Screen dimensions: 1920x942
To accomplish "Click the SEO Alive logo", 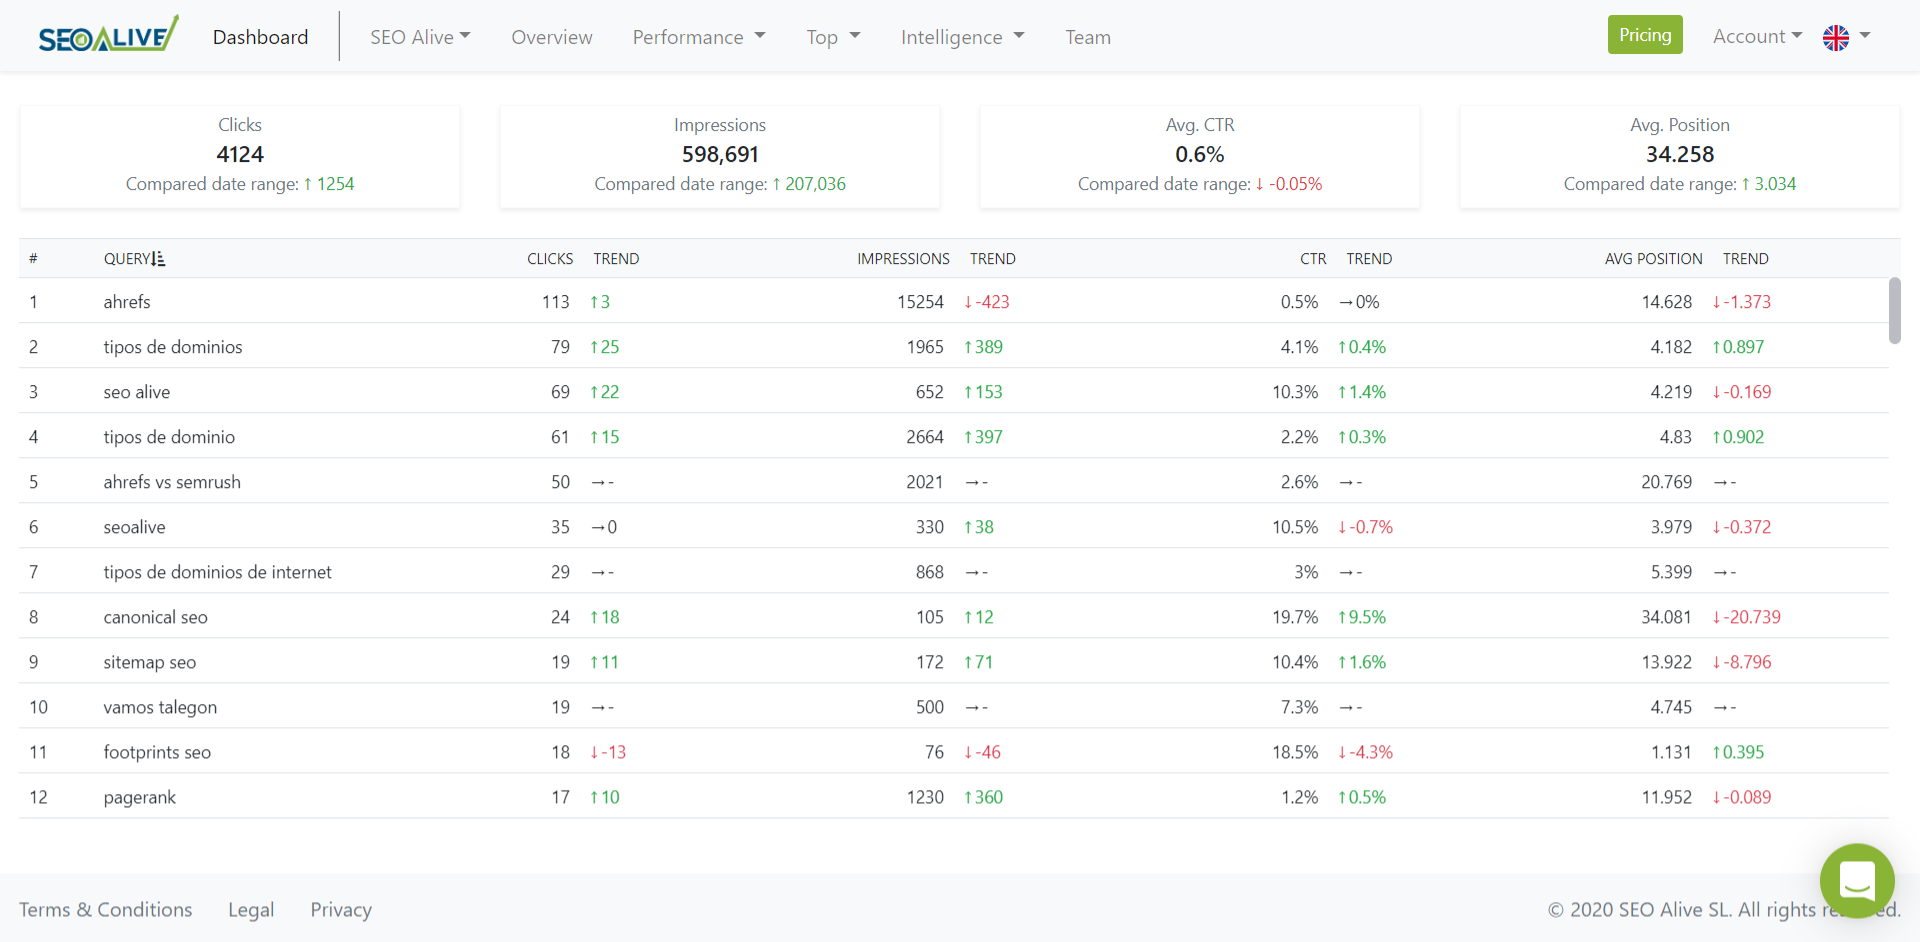I will [x=108, y=35].
